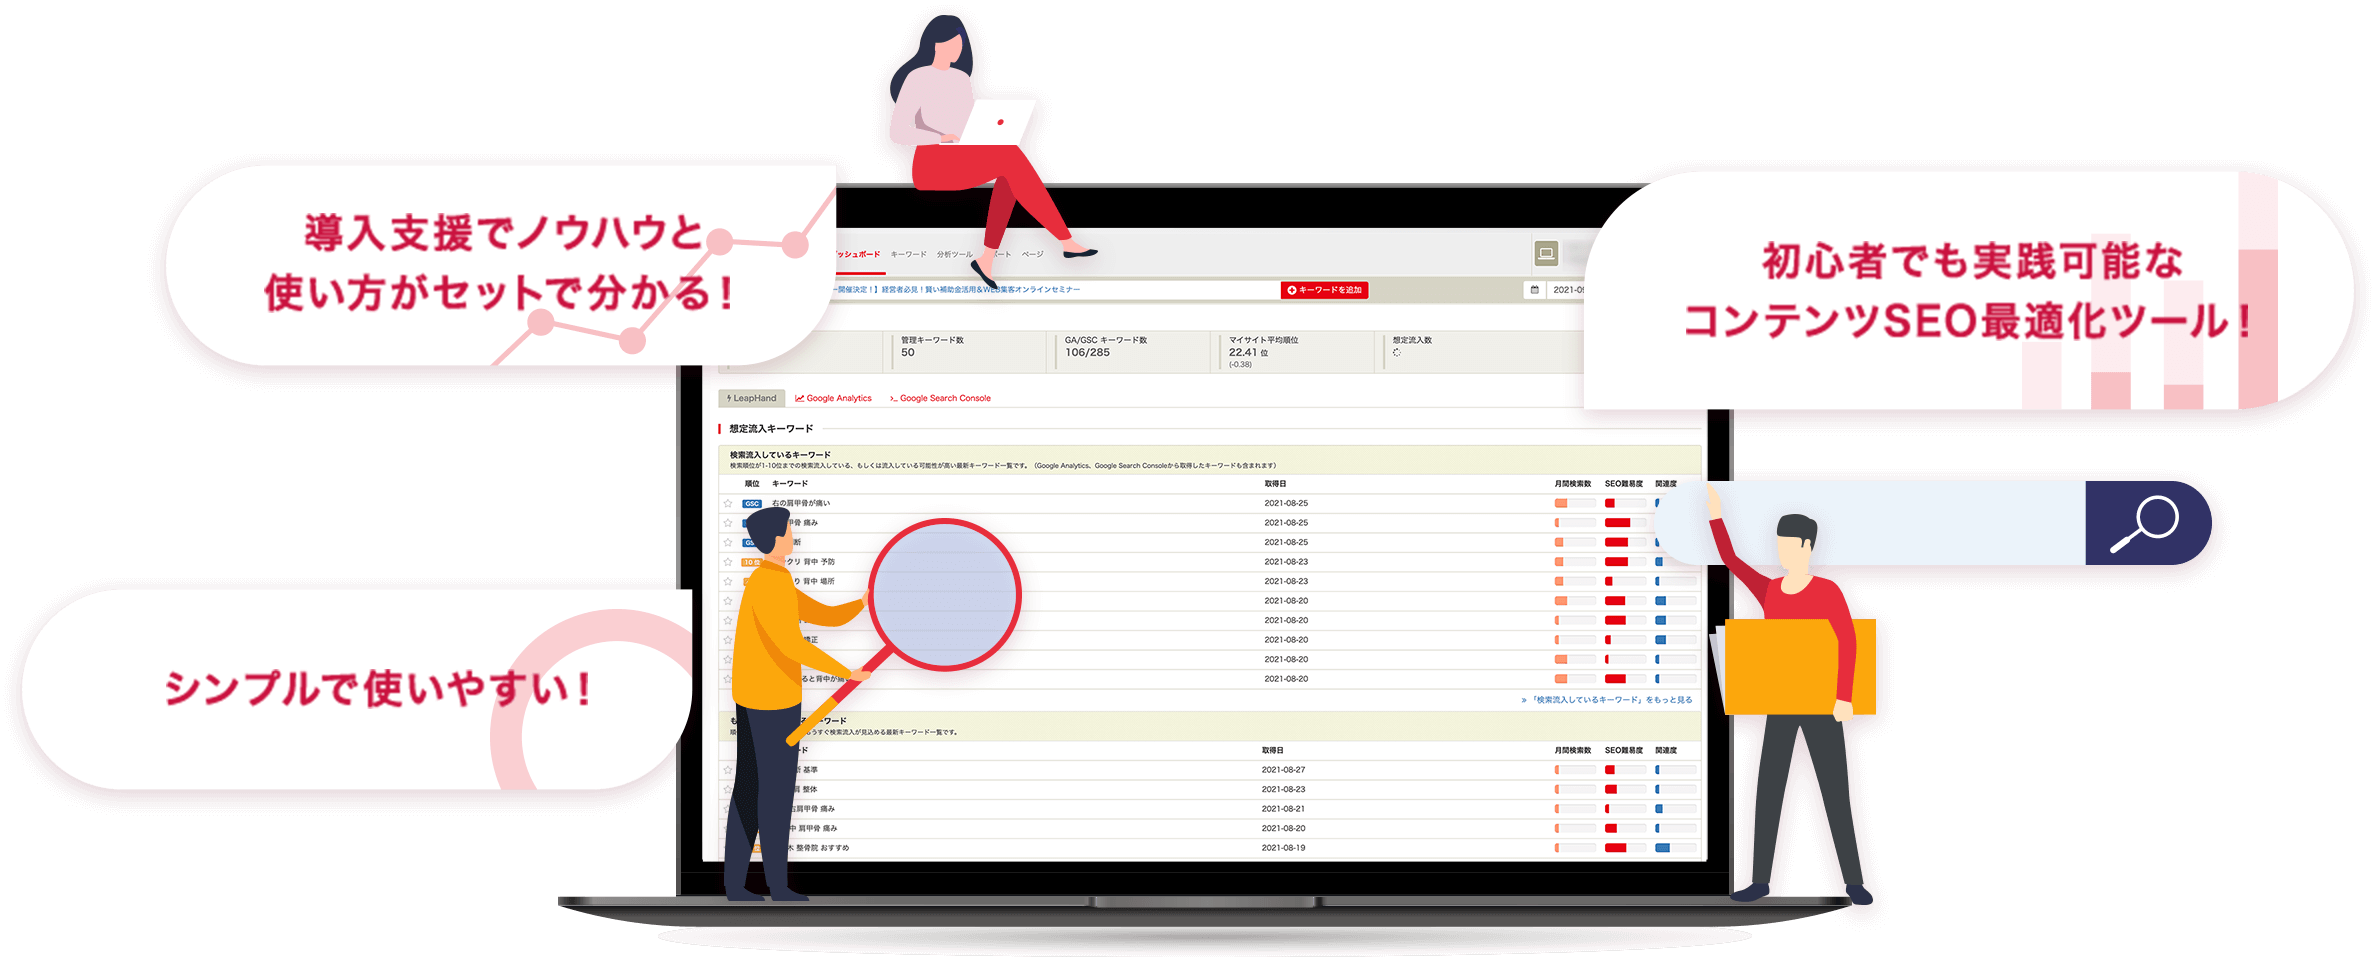This screenshot has height=957, width=2376.
Task: Toggle star on the 背中 場所 row
Action: (728, 581)
